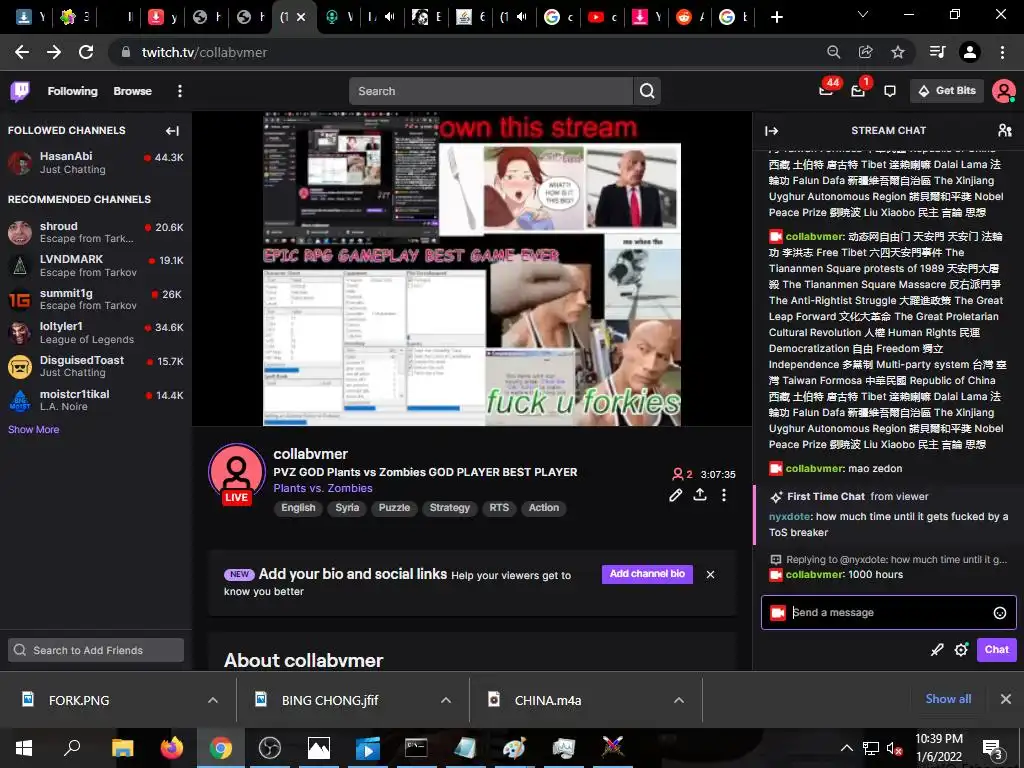The height and width of the screenshot is (768, 1024).
Task: Expand CHINA.m4a download options arrow
Action: pos(679,700)
